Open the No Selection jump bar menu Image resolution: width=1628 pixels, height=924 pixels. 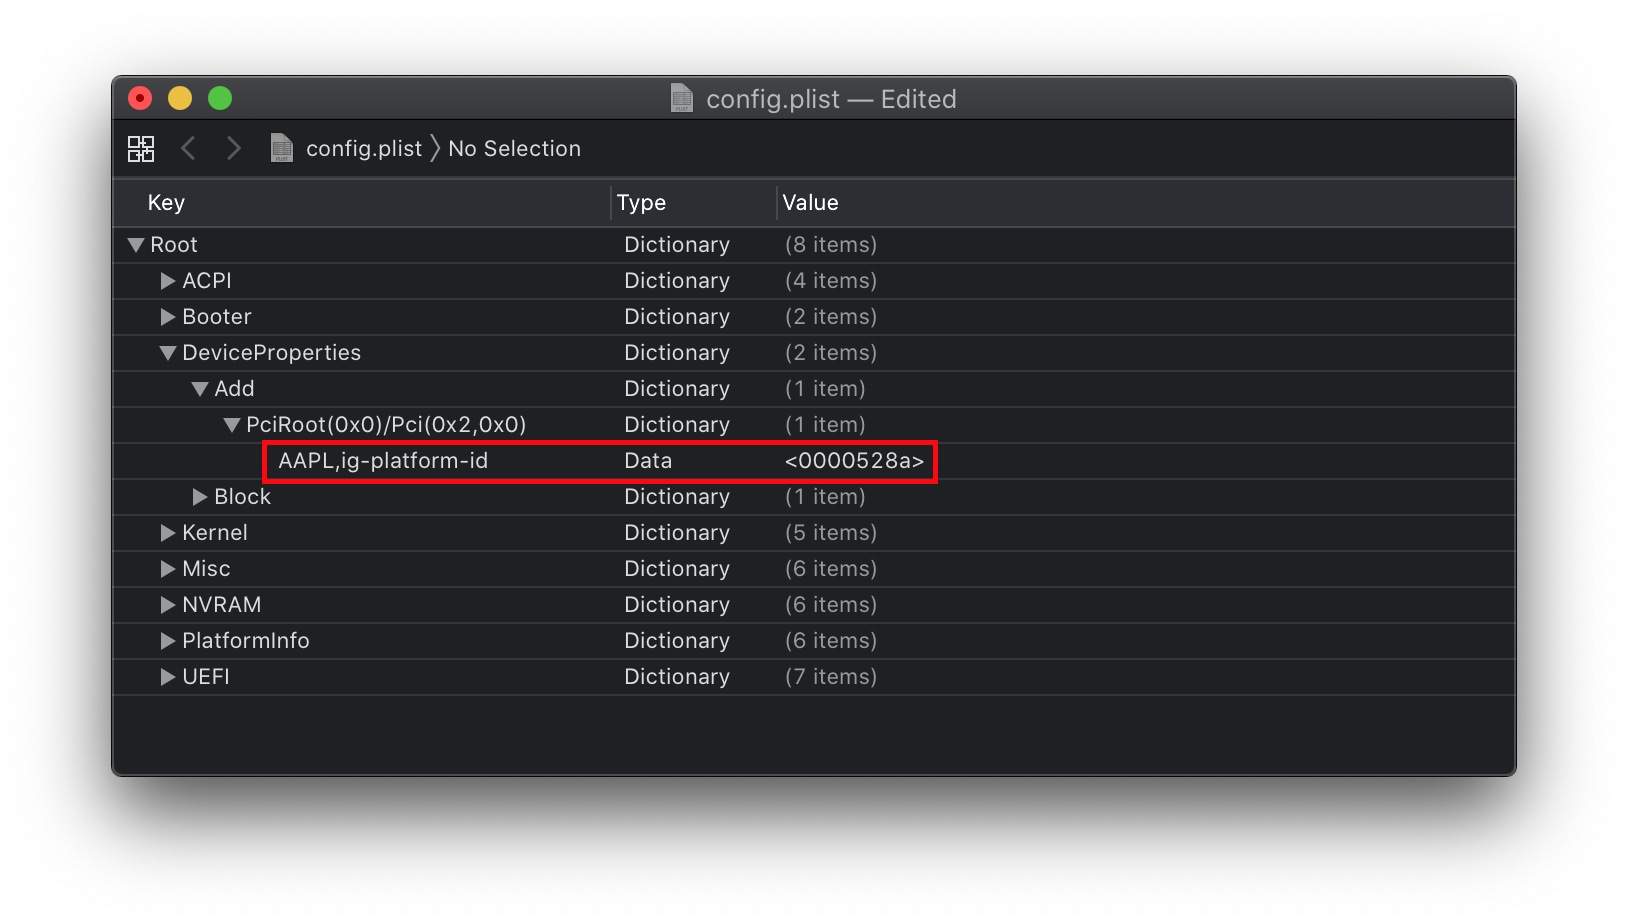pyautogui.click(x=514, y=148)
